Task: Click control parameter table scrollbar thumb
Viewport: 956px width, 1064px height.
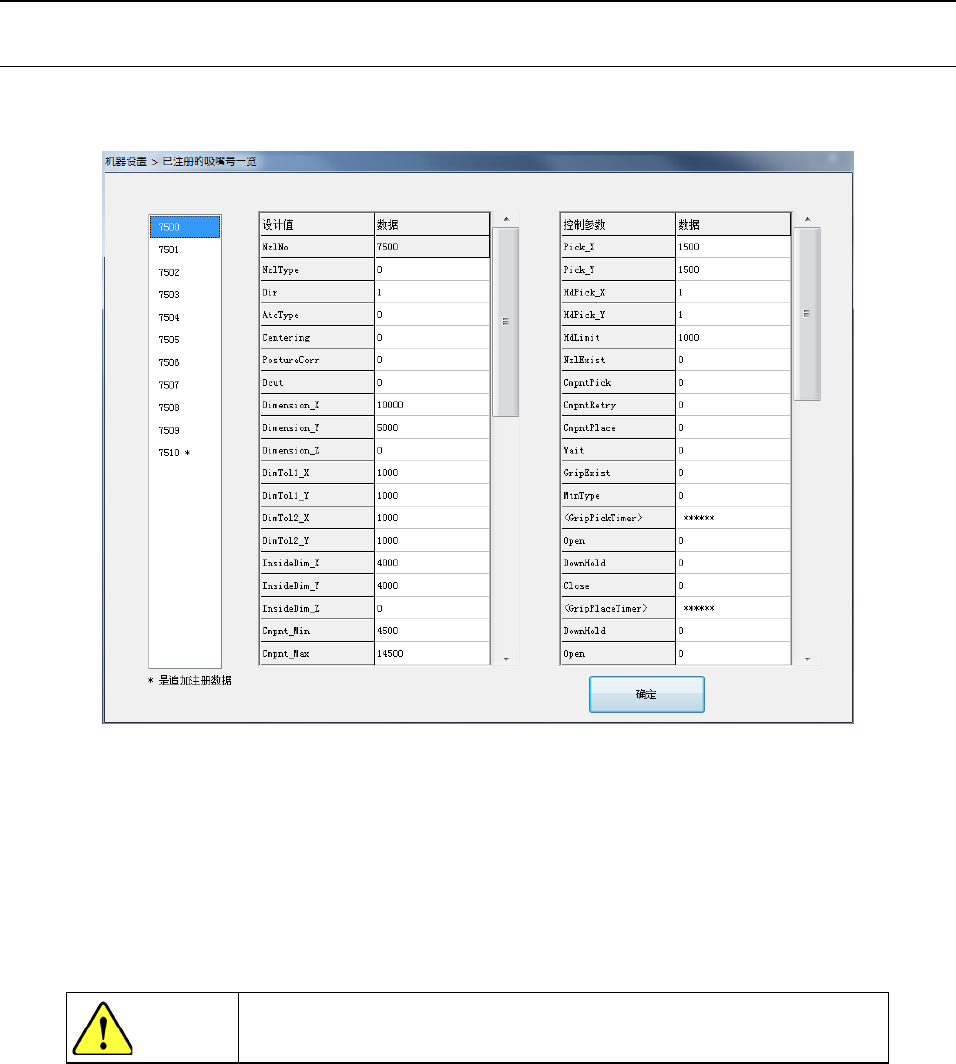Action: [x=807, y=314]
